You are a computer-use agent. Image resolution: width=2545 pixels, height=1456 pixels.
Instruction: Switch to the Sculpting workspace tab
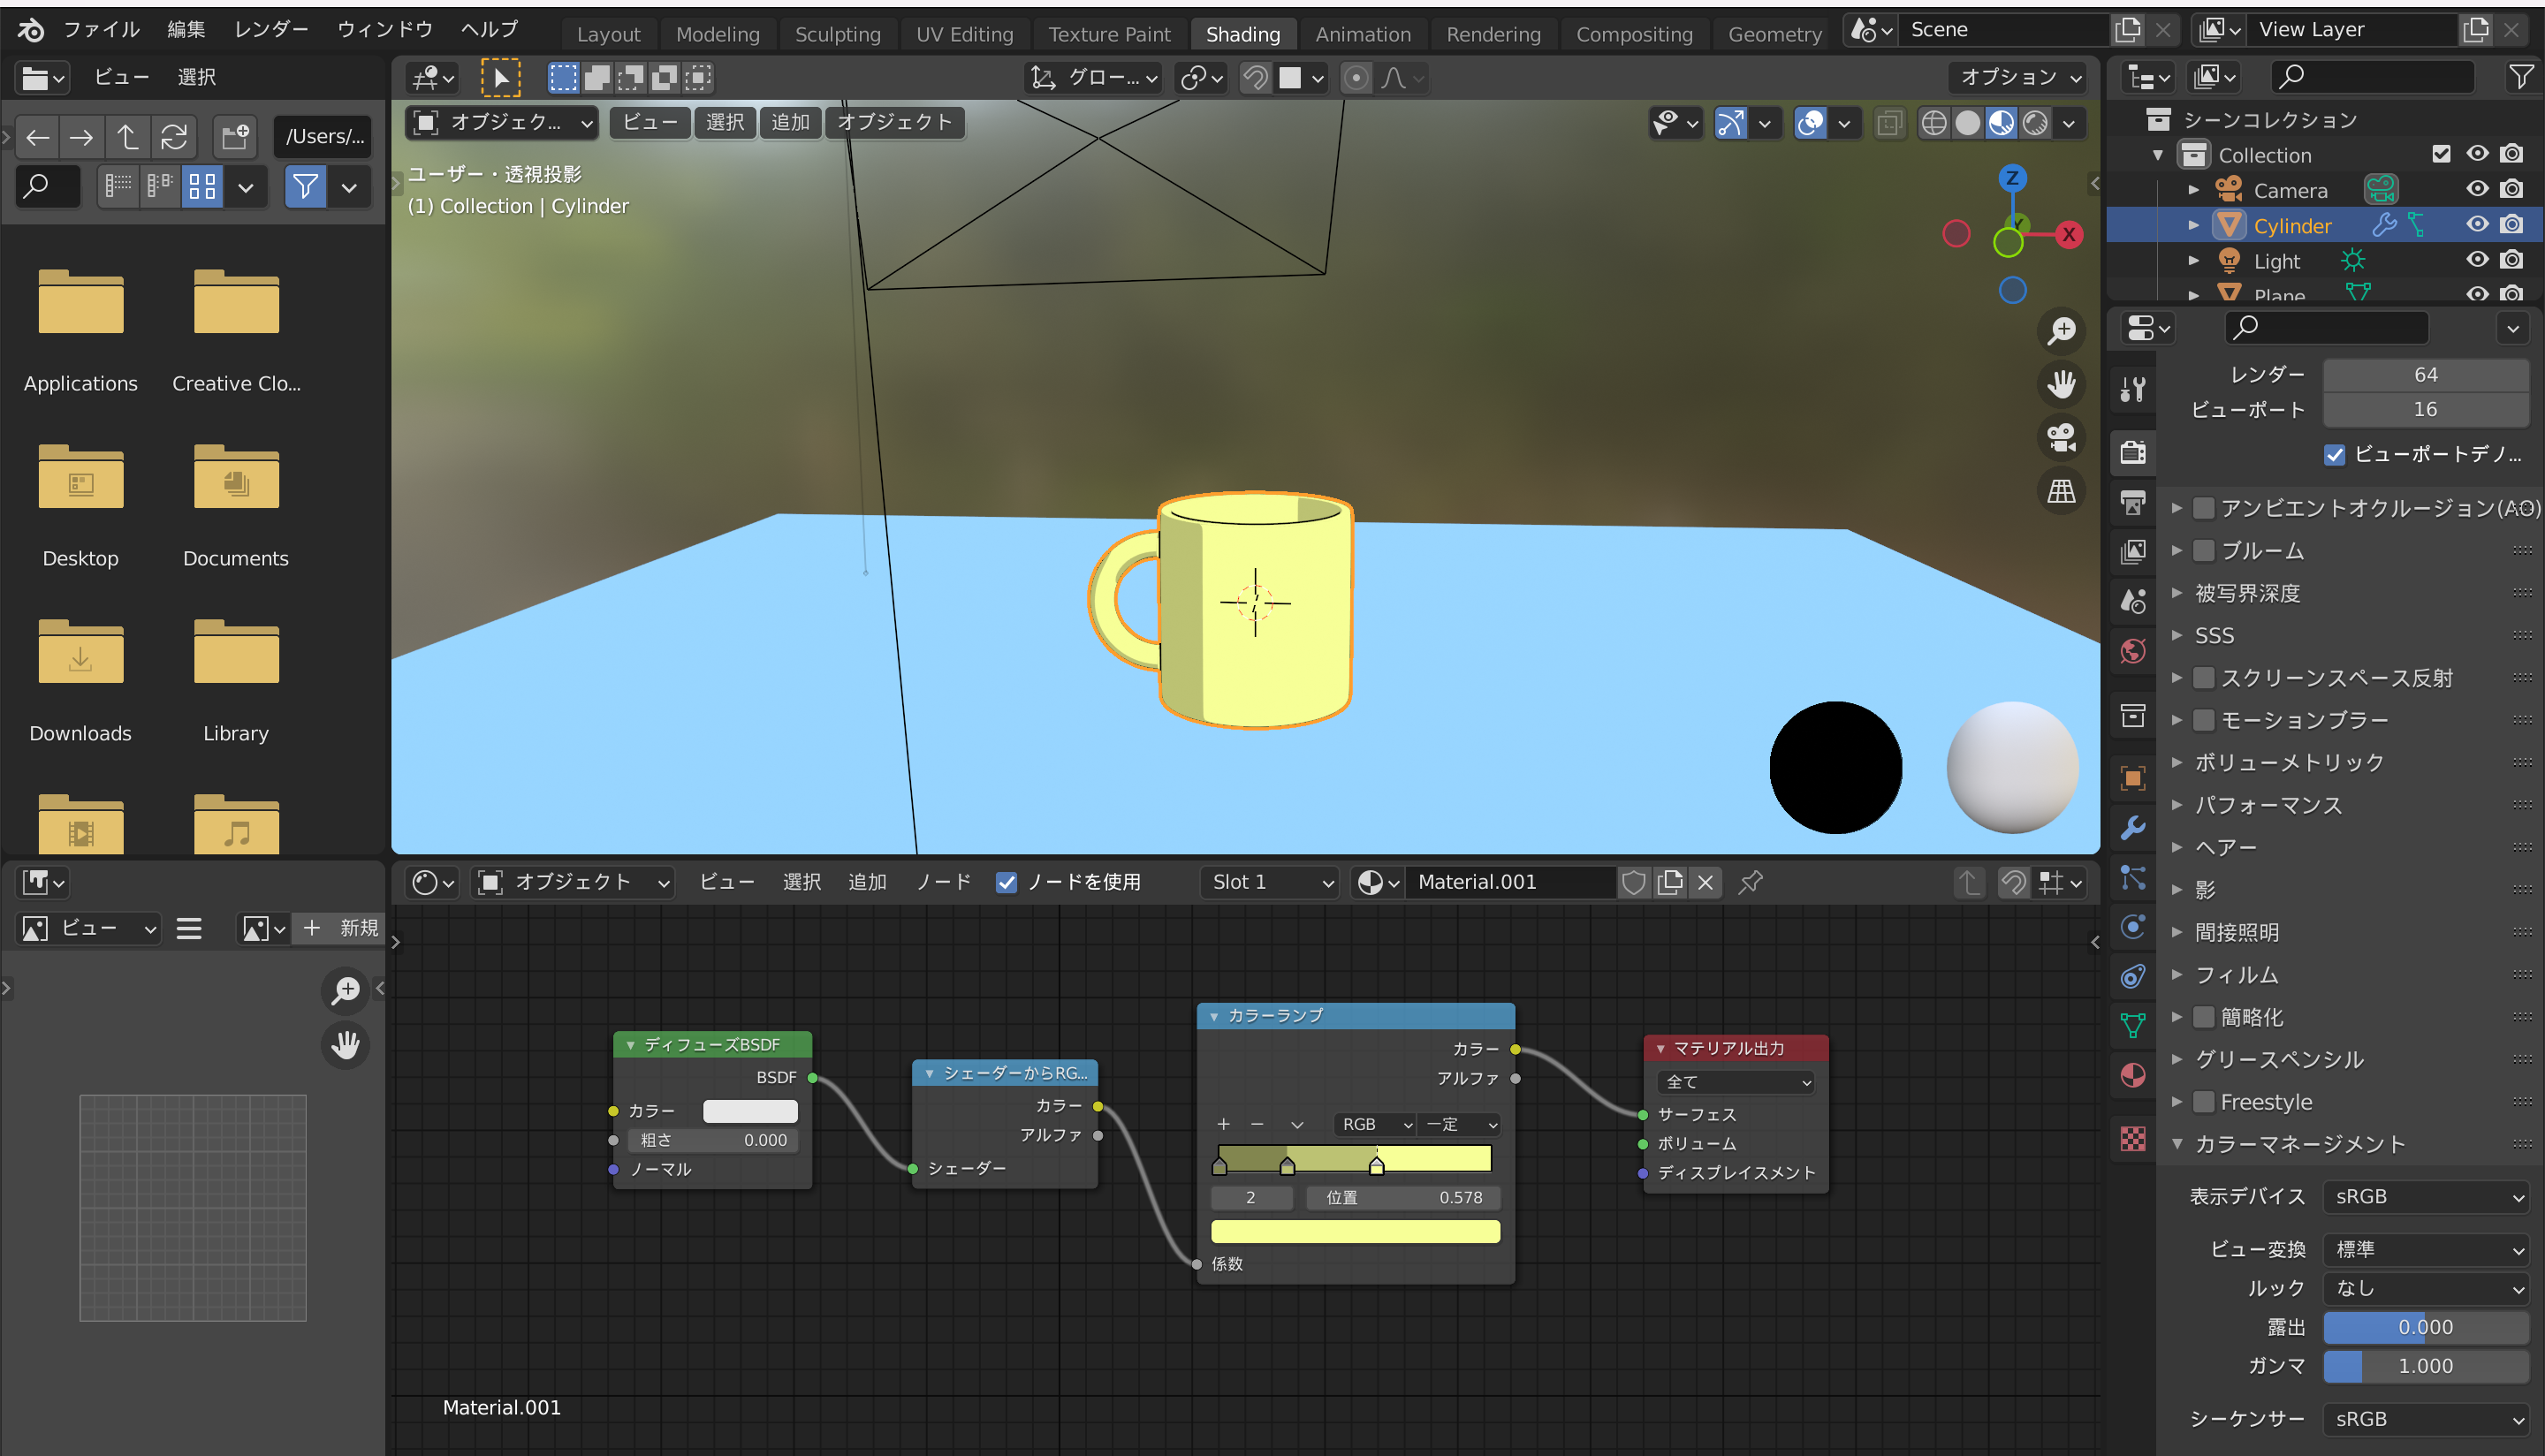click(837, 34)
